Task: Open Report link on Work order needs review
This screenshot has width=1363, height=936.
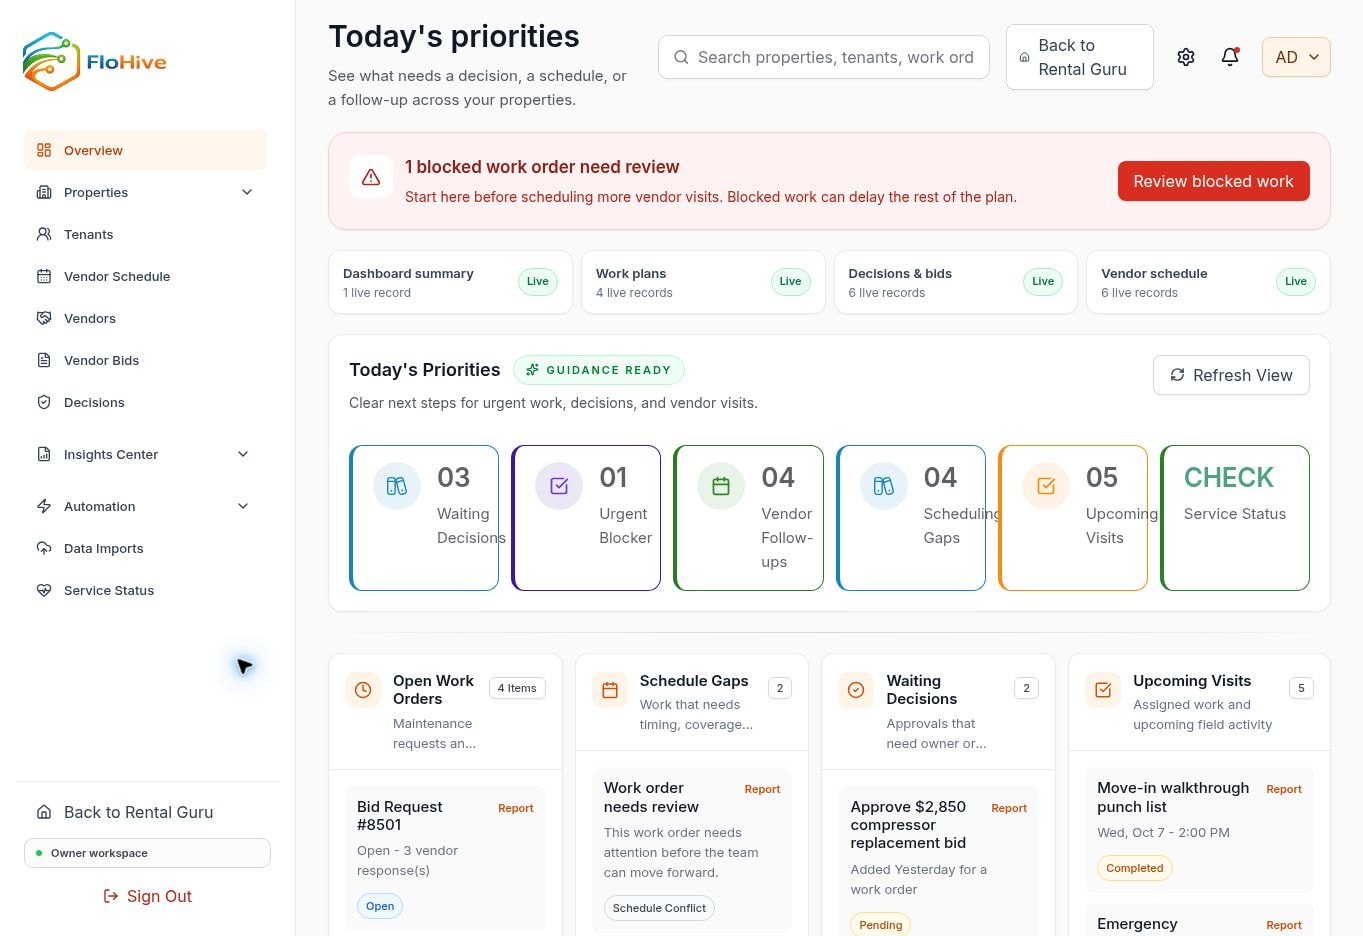Action: [x=762, y=789]
